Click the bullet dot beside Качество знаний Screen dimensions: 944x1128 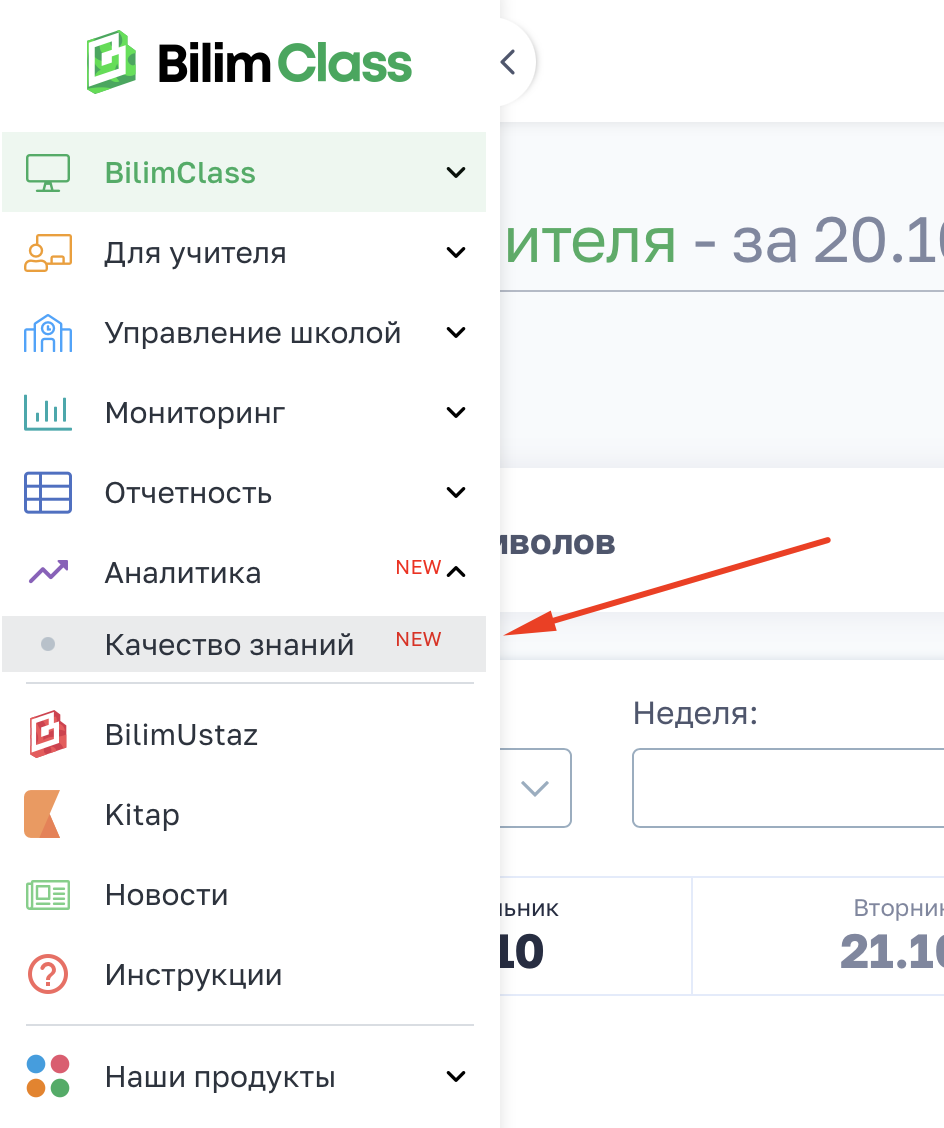(x=48, y=644)
